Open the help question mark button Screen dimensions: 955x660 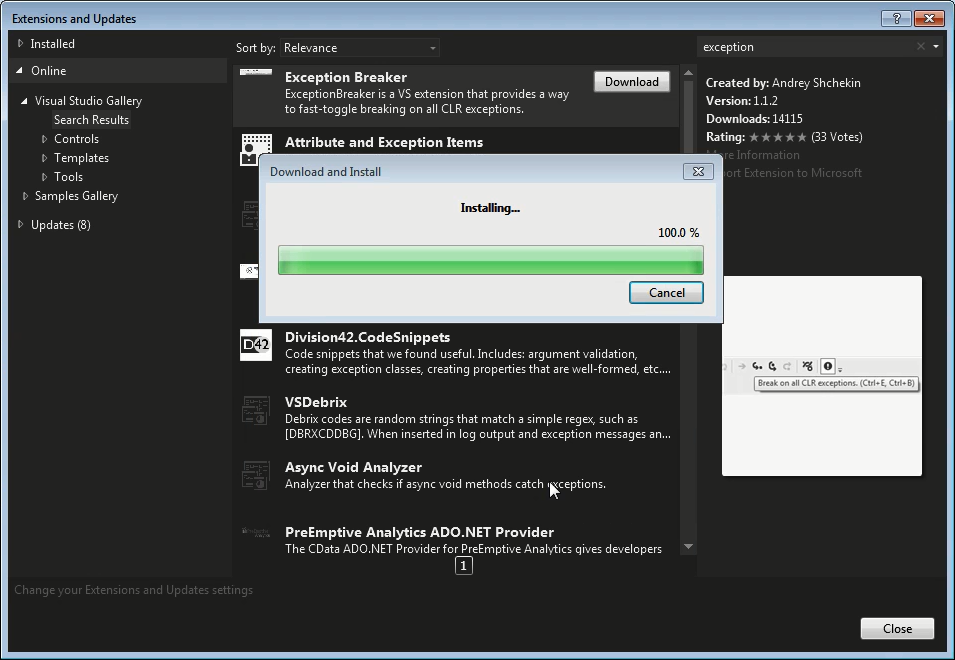(x=896, y=19)
